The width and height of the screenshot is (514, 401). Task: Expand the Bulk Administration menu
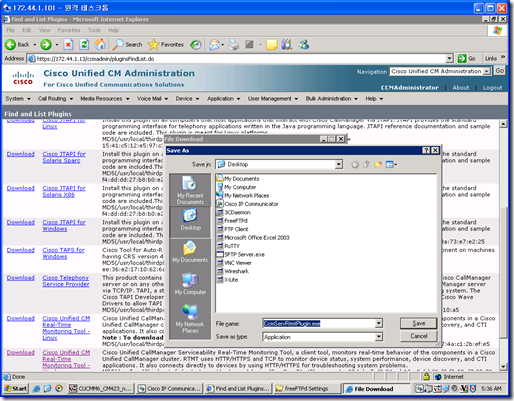[x=332, y=99]
